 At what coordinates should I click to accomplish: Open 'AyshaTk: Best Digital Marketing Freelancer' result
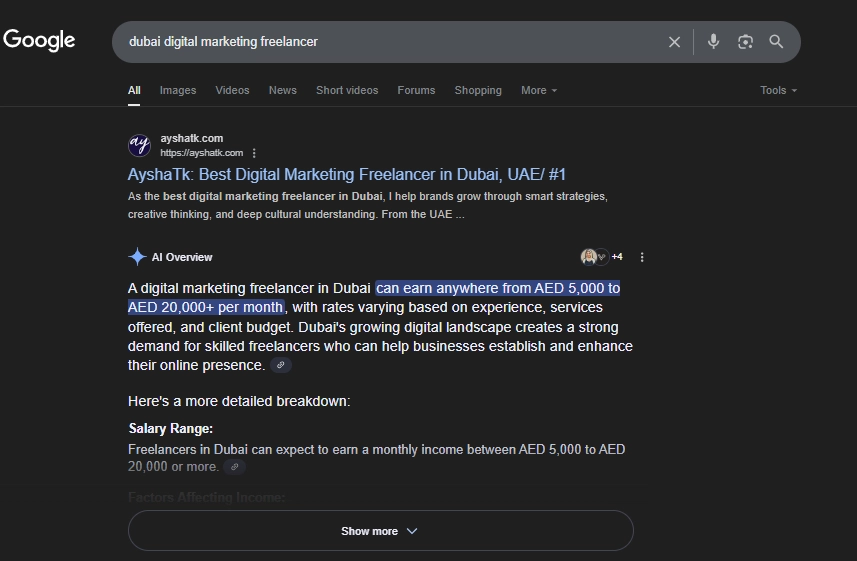click(347, 174)
